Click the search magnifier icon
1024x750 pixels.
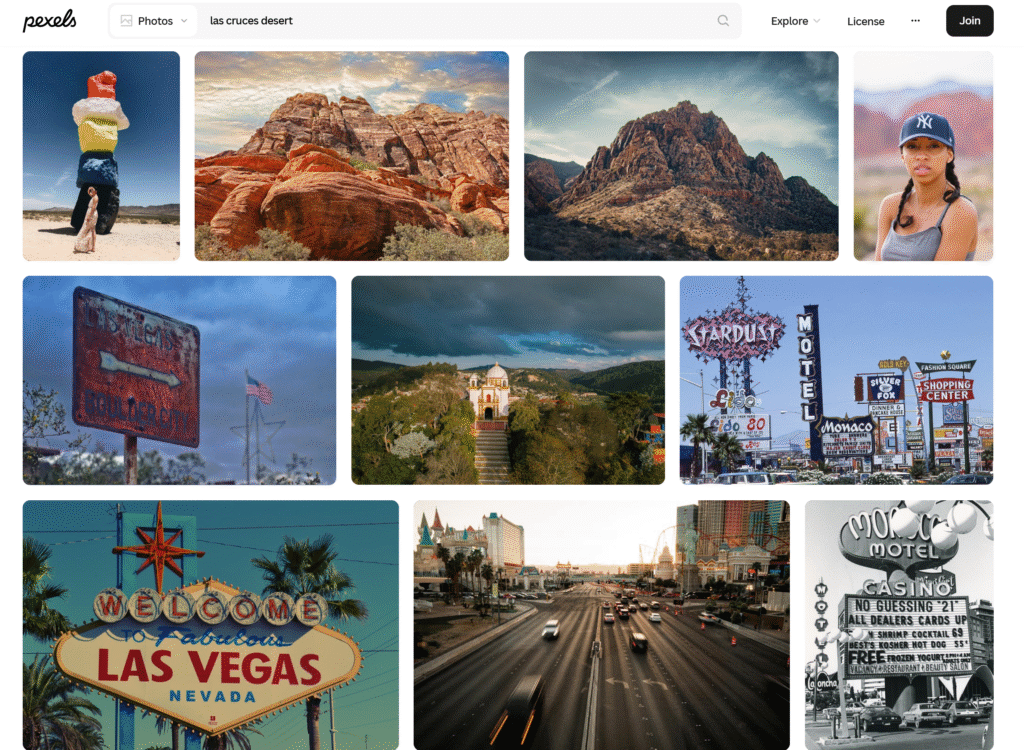723,20
